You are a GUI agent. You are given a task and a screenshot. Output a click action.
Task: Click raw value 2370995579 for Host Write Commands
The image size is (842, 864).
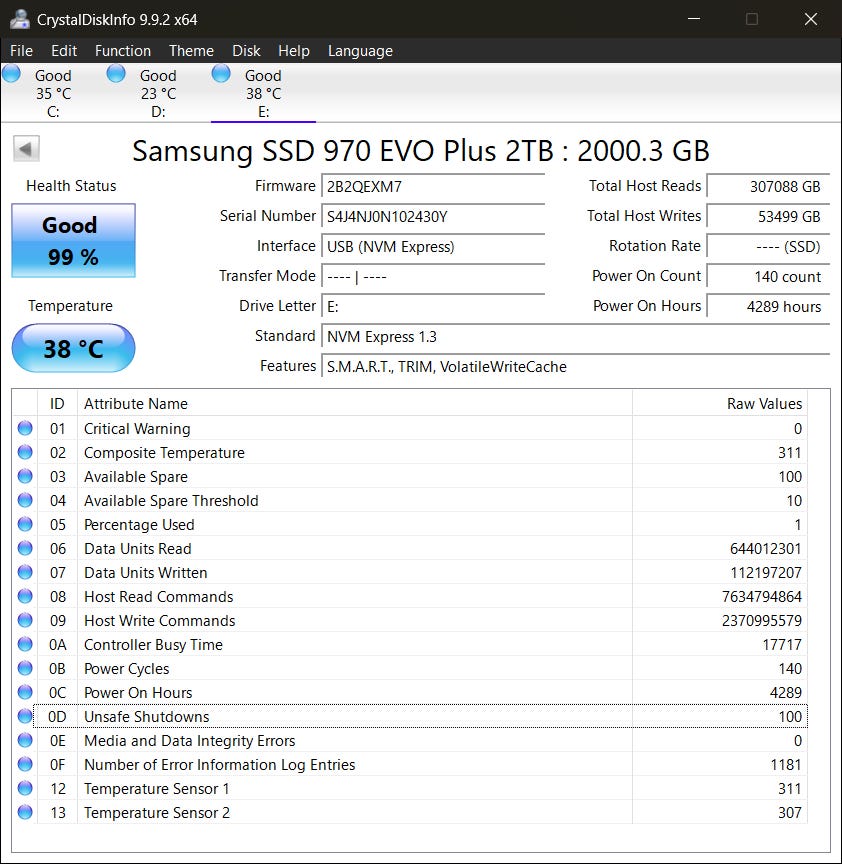pyautogui.click(x=762, y=620)
